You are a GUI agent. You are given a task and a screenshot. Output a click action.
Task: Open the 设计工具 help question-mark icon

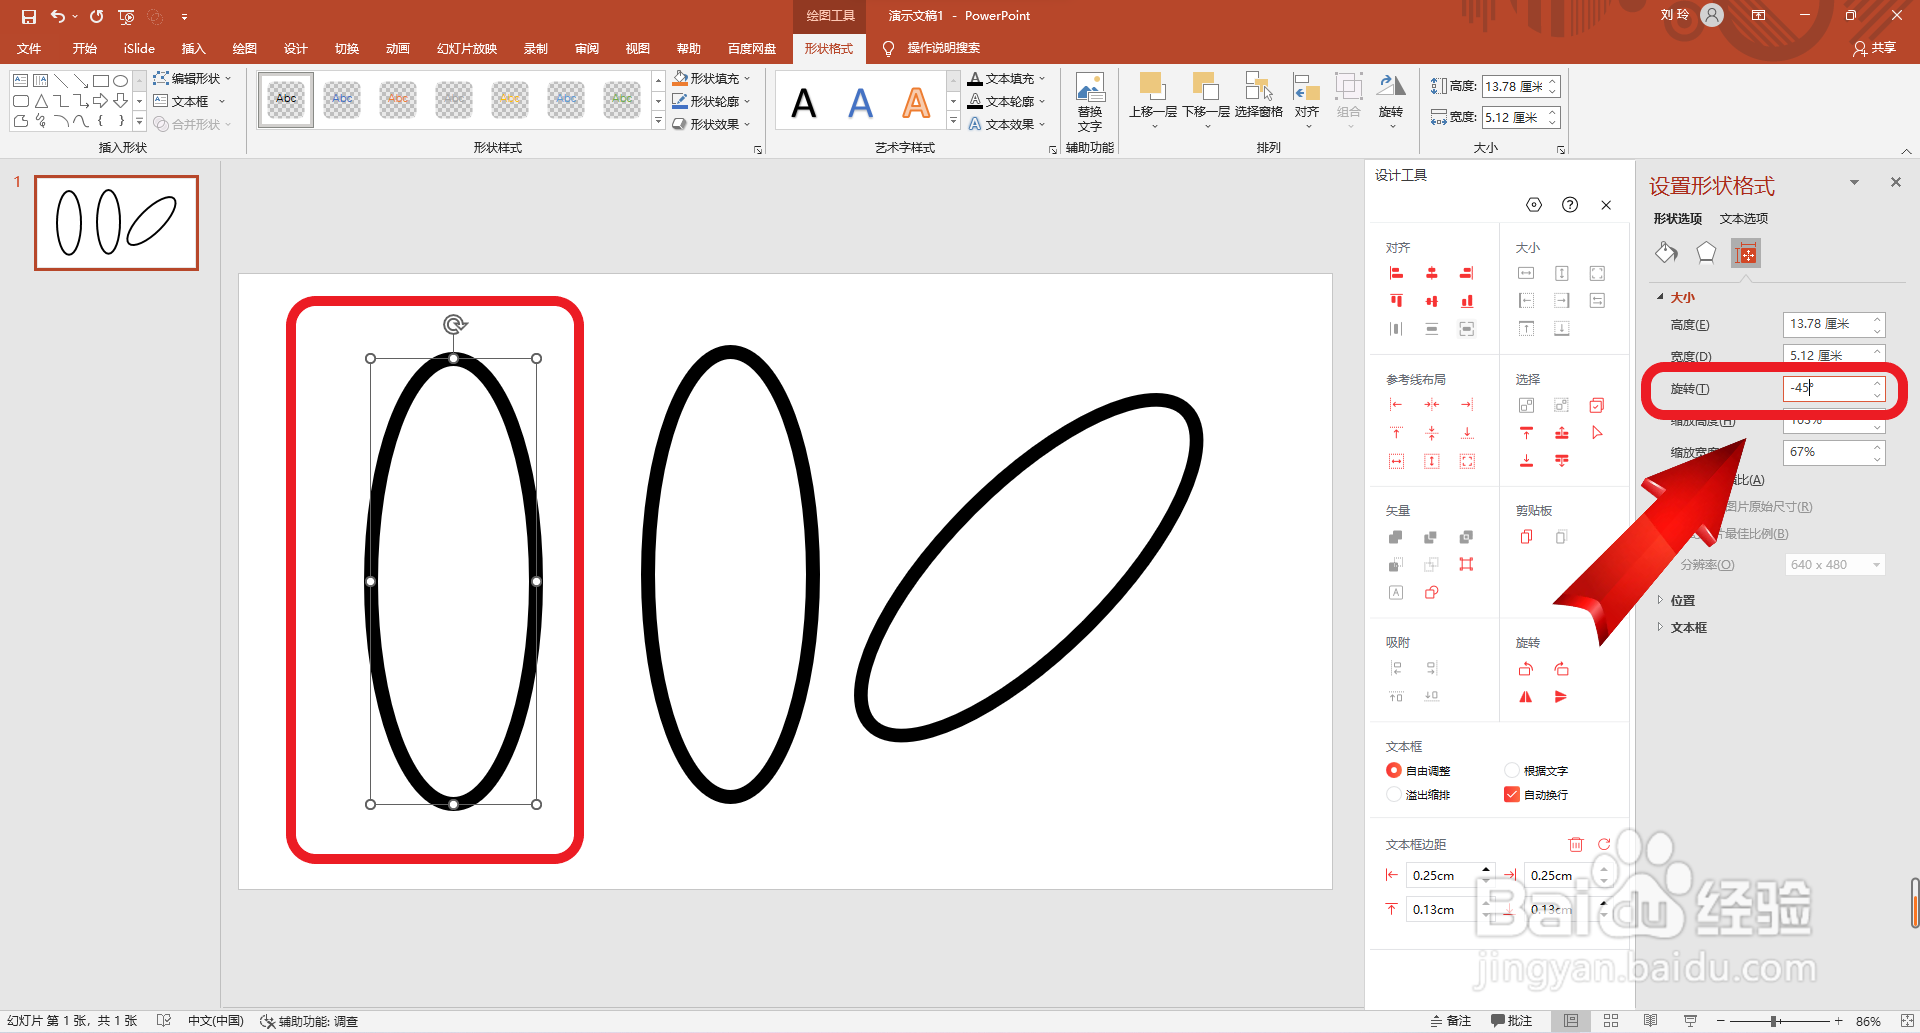(1570, 205)
